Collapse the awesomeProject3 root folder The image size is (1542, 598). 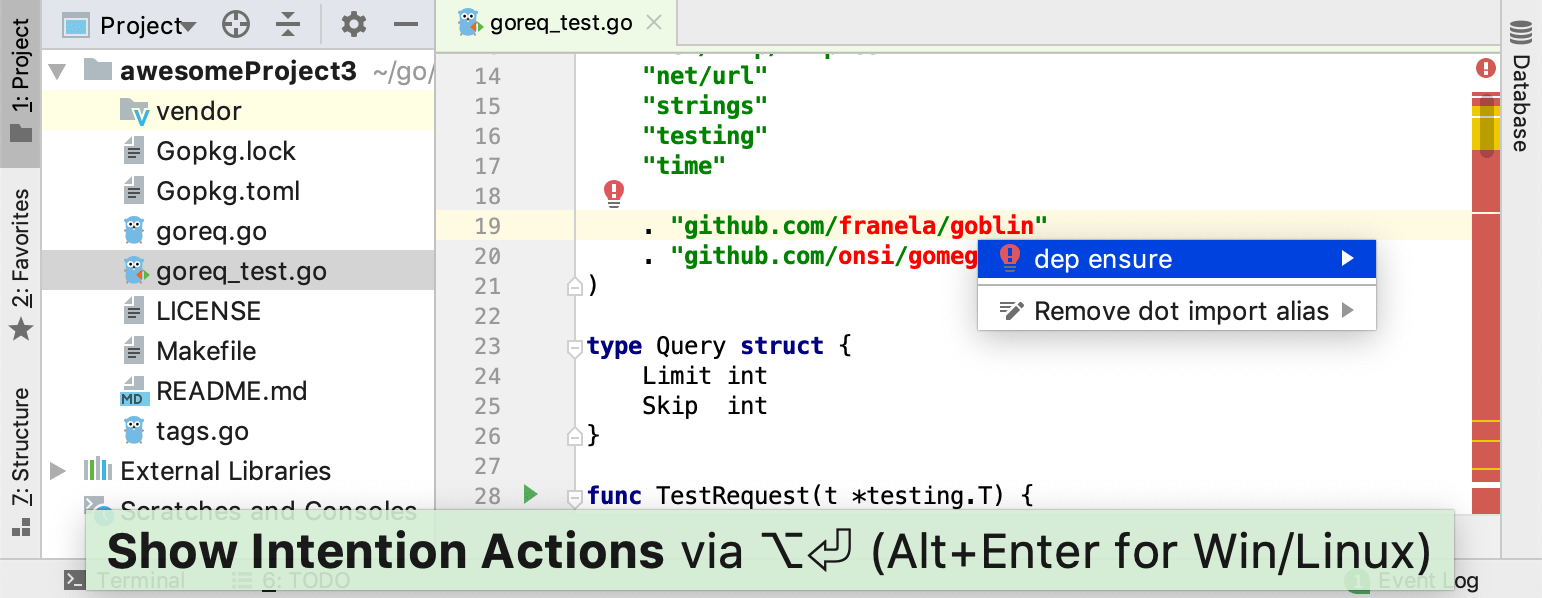57,72
